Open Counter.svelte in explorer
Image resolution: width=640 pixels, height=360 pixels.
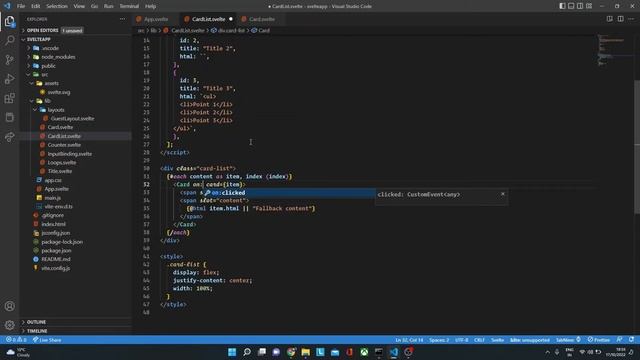pyautogui.click(x=64, y=145)
